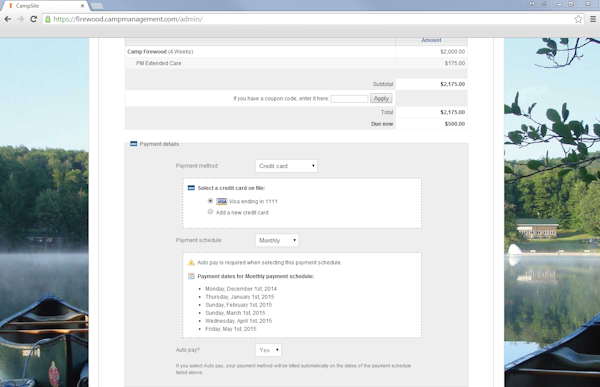
Task: Open the Payment method dropdown
Action: (286, 166)
